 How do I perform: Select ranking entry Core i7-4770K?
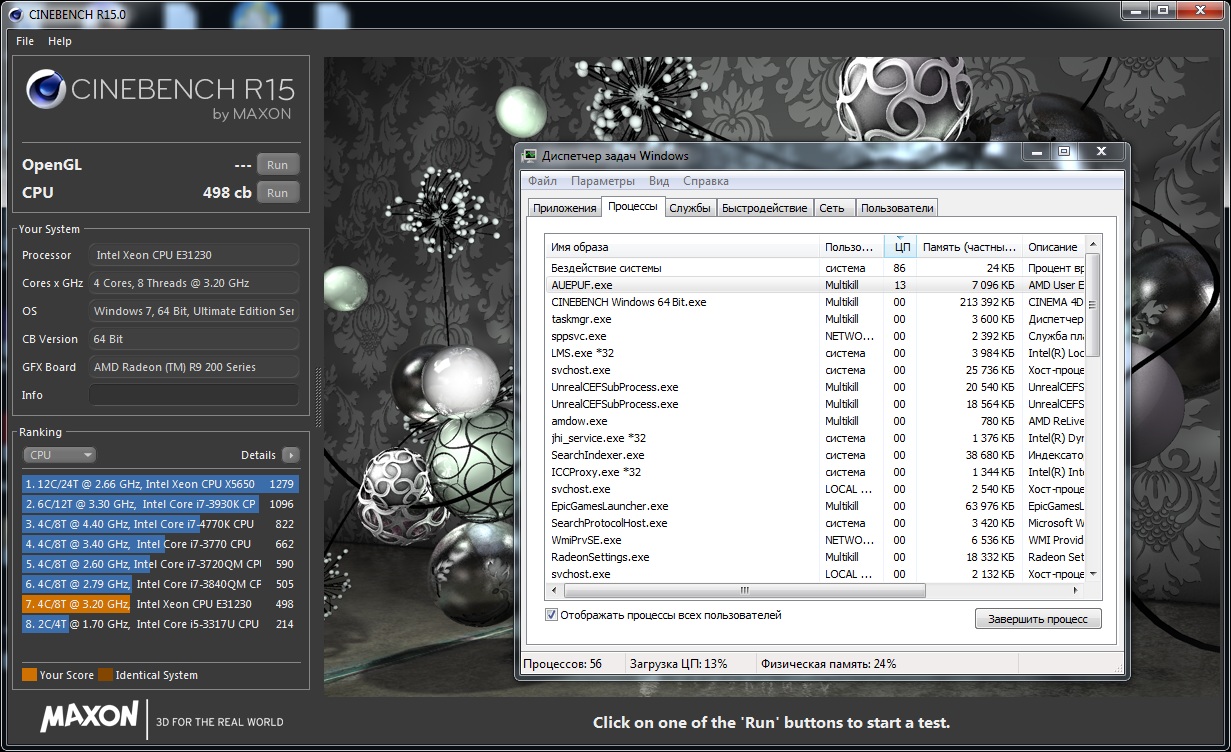(x=160, y=524)
